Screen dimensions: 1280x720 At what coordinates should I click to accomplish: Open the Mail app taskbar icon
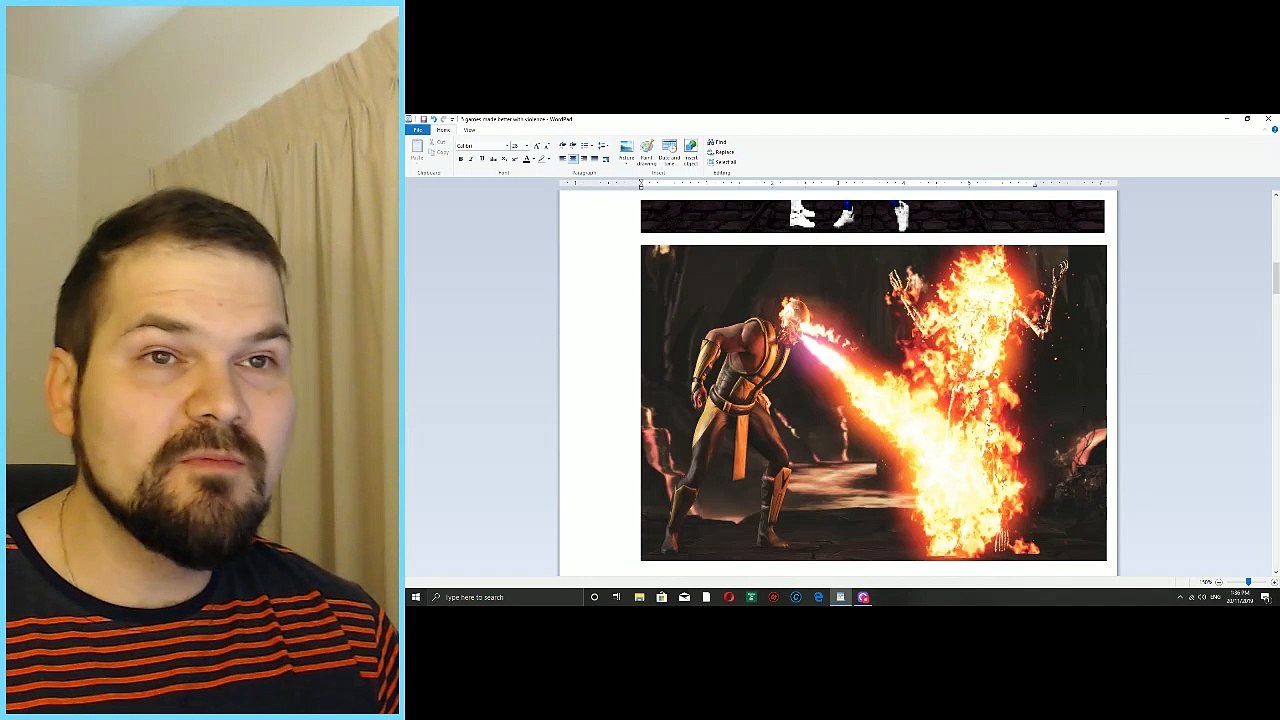[x=684, y=597]
